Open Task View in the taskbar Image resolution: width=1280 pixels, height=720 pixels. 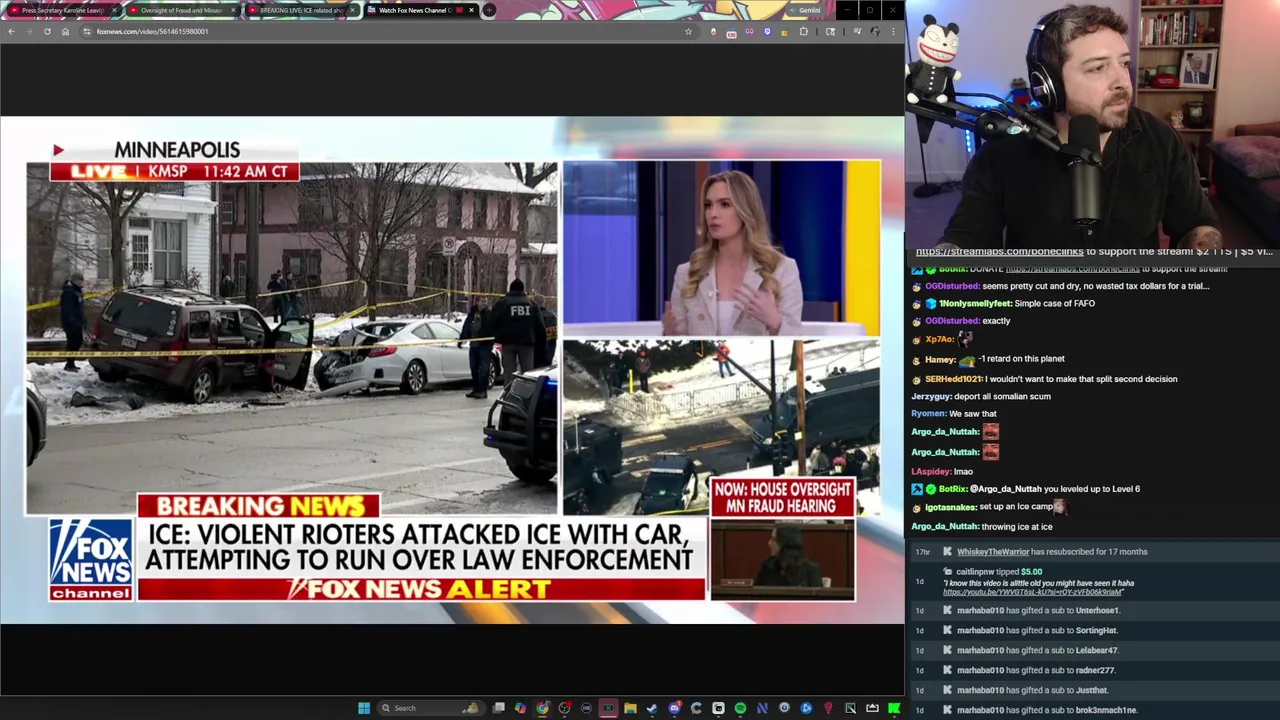[498, 708]
